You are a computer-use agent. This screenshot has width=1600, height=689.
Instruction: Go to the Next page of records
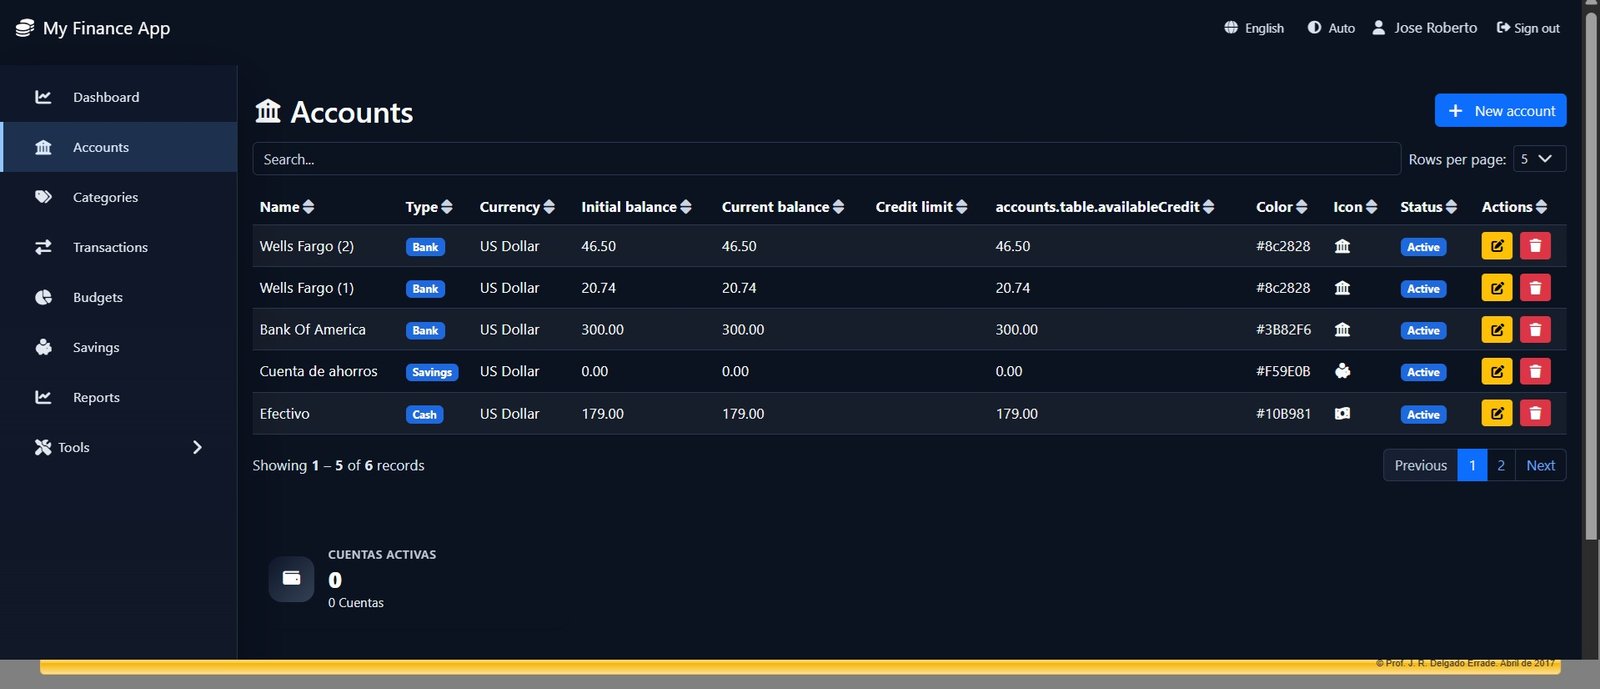(x=1540, y=465)
